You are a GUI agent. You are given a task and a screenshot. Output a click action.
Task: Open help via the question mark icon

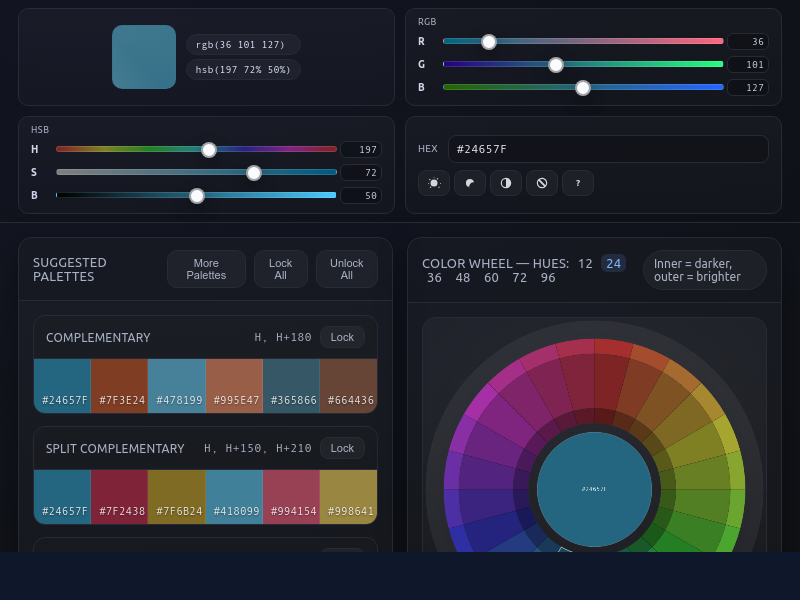577,183
